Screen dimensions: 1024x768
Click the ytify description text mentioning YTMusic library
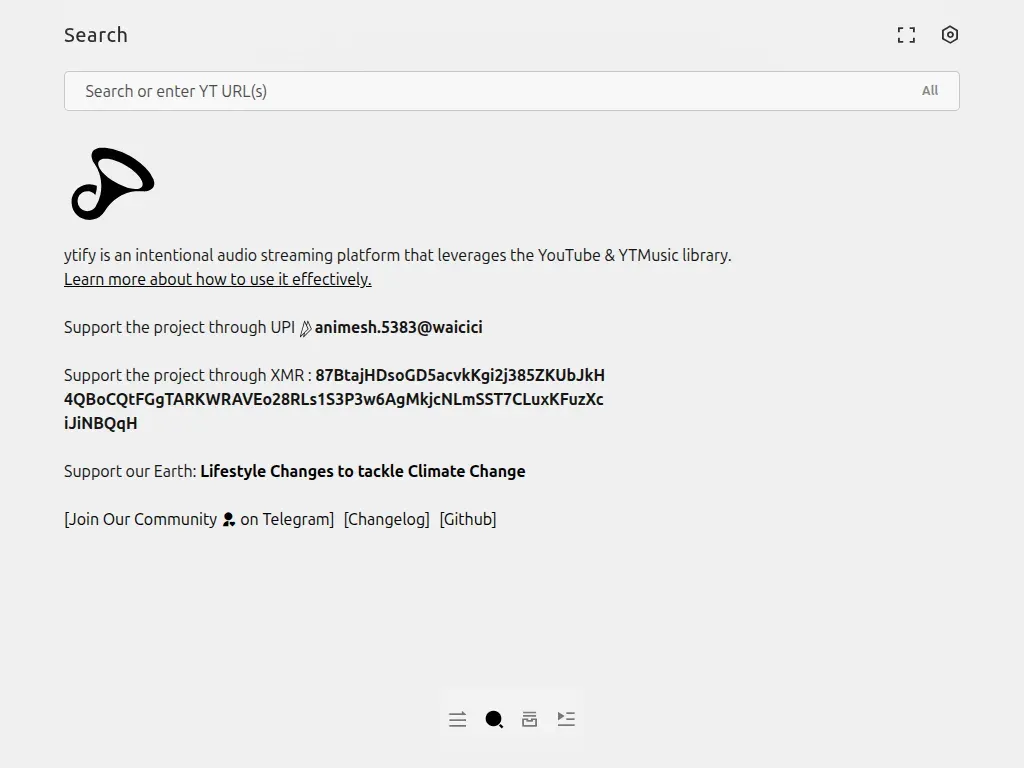point(398,255)
